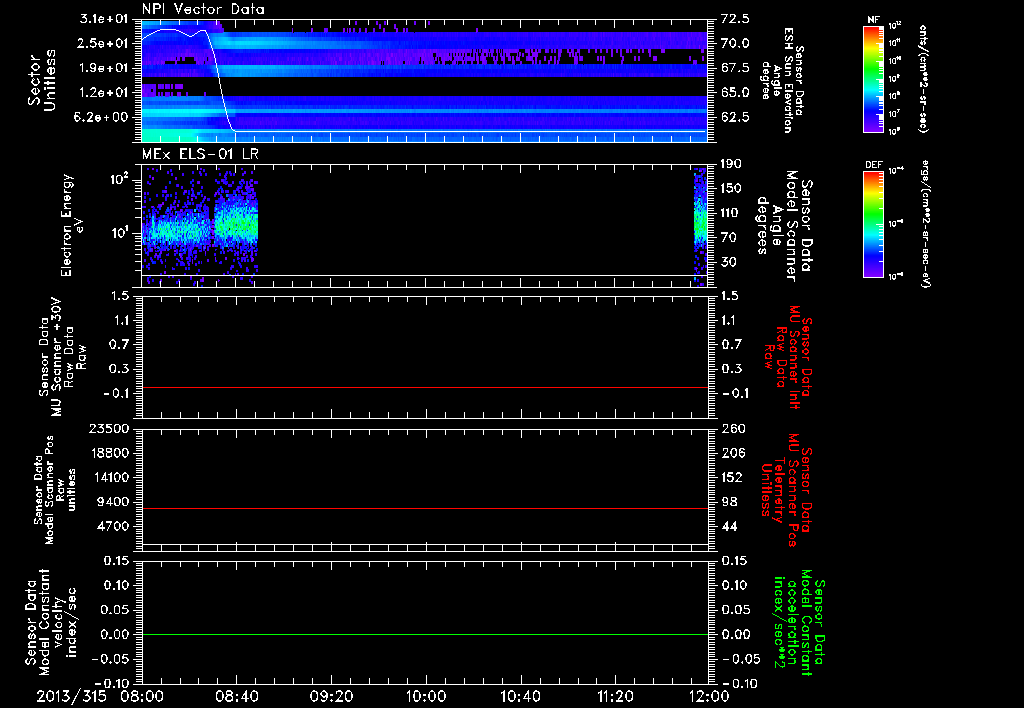
Task: Click the 70.0 sun elevation tick
Action: point(735,43)
